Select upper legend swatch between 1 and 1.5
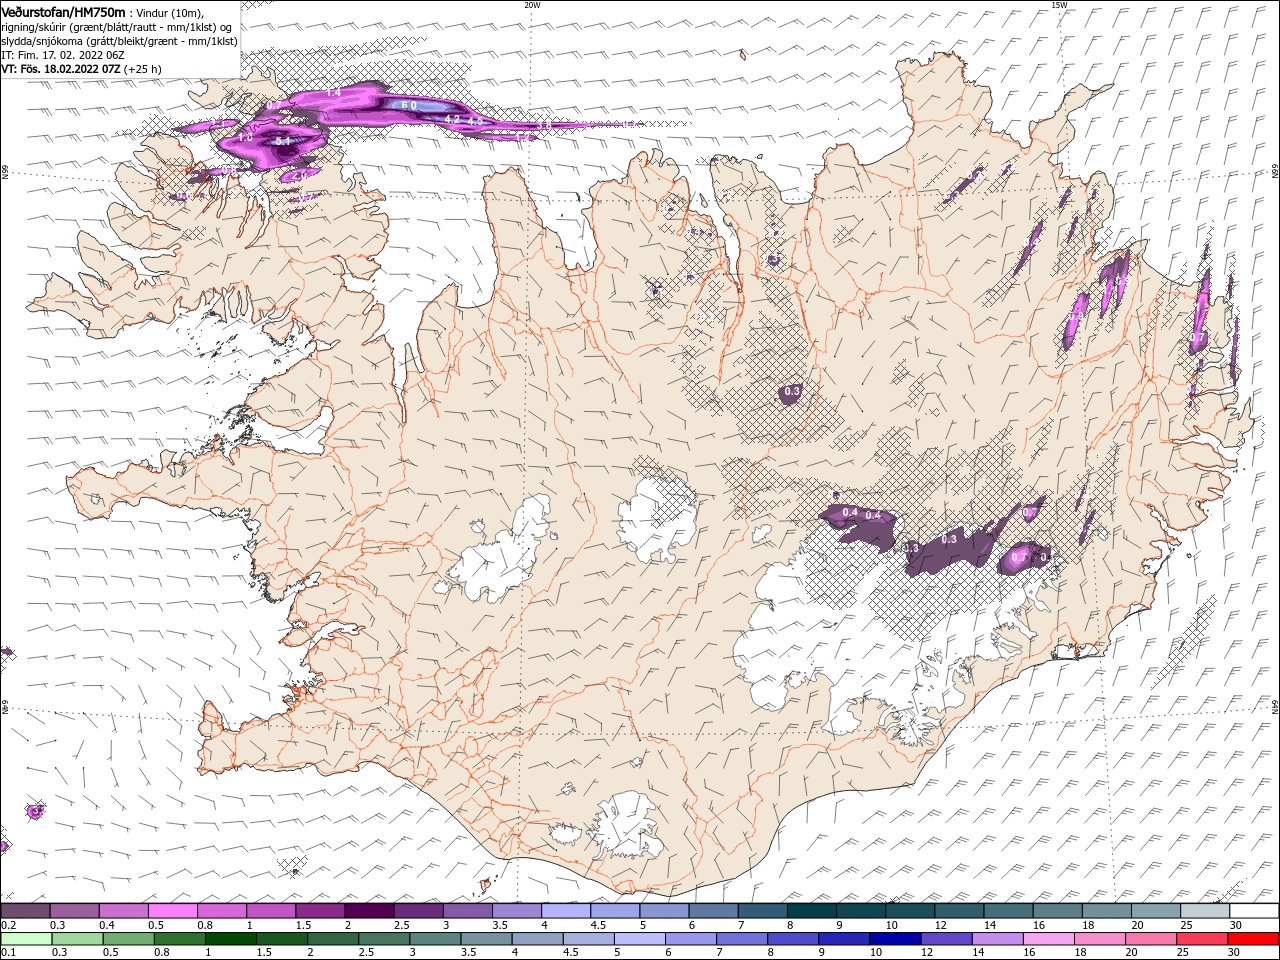The image size is (1280, 960). tap(270, 911)
